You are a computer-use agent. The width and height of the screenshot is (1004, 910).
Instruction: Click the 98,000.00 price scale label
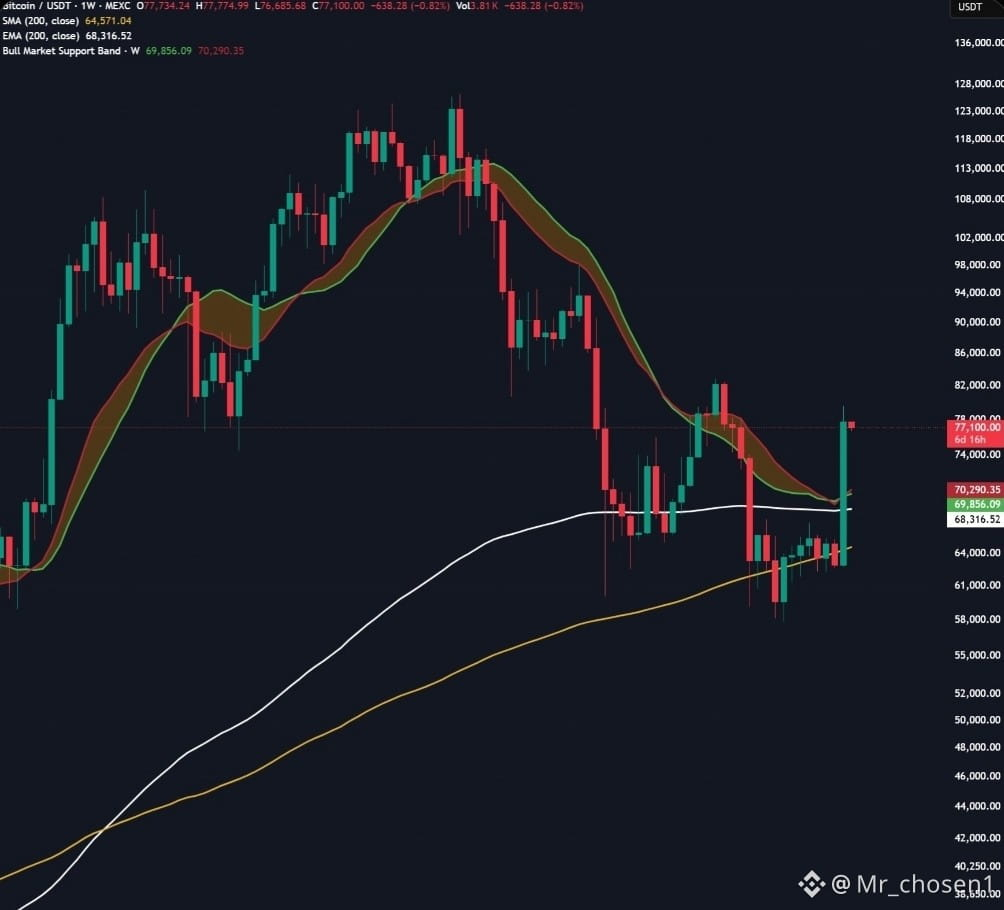click(978, 264)
